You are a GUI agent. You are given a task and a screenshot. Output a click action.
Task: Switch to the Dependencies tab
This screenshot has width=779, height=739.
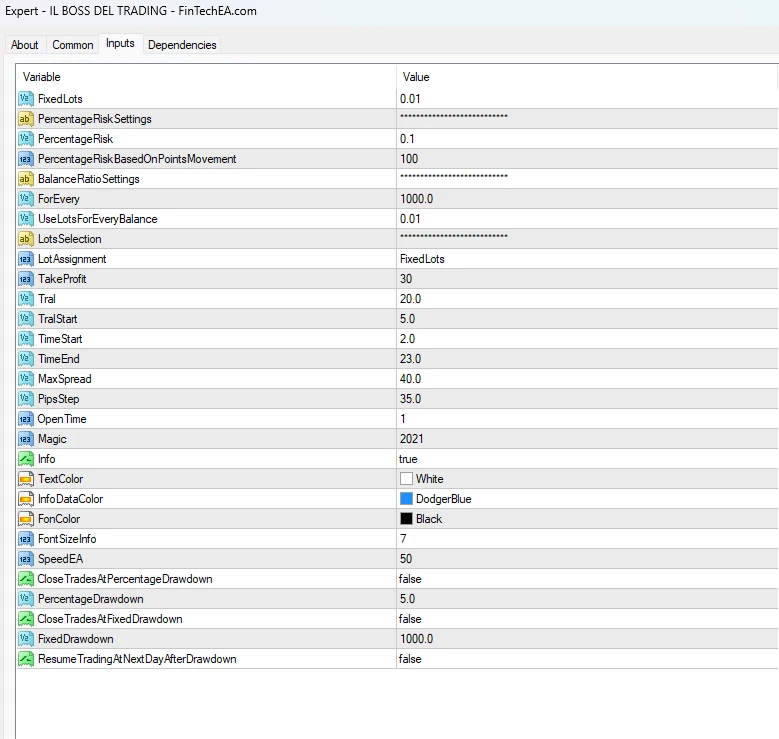tap(181, 45)
